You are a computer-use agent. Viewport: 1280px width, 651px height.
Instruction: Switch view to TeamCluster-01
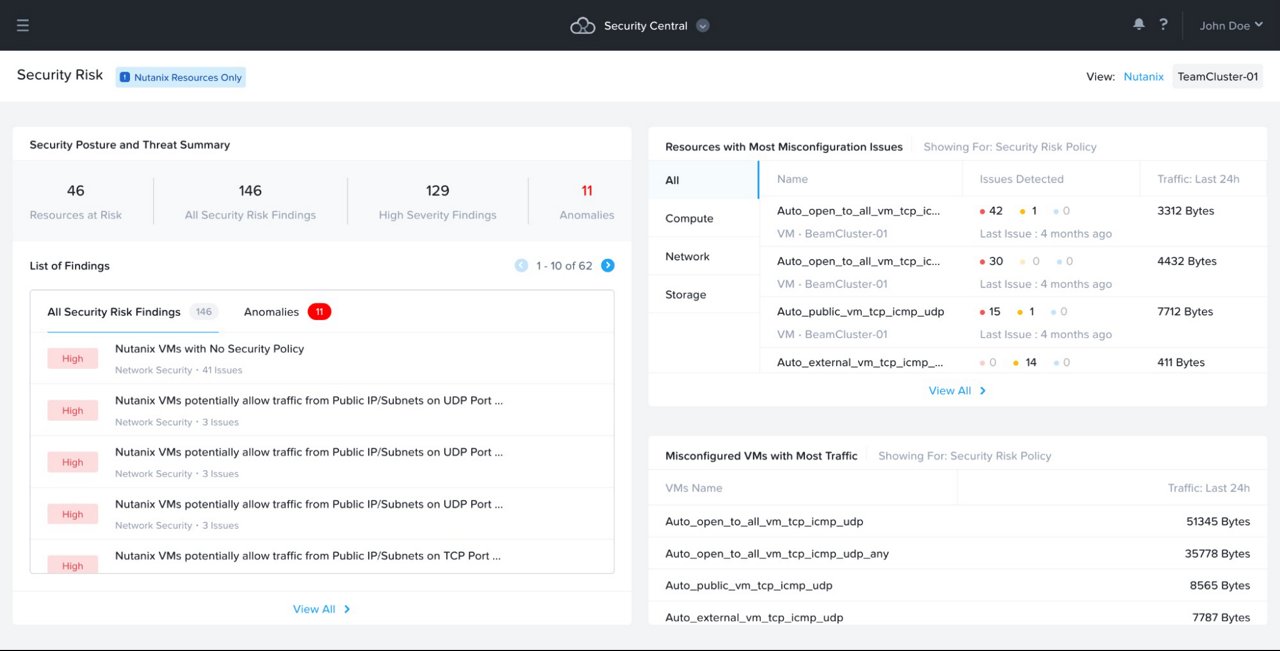(x=1218, y=76)
